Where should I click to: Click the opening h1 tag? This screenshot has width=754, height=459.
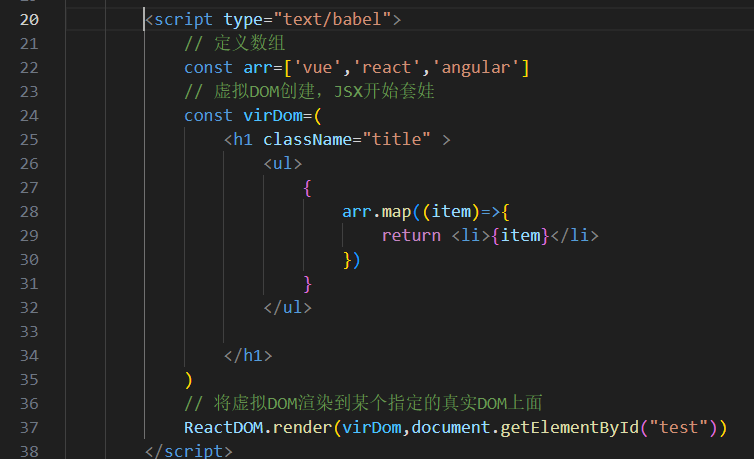pos(239,140)
